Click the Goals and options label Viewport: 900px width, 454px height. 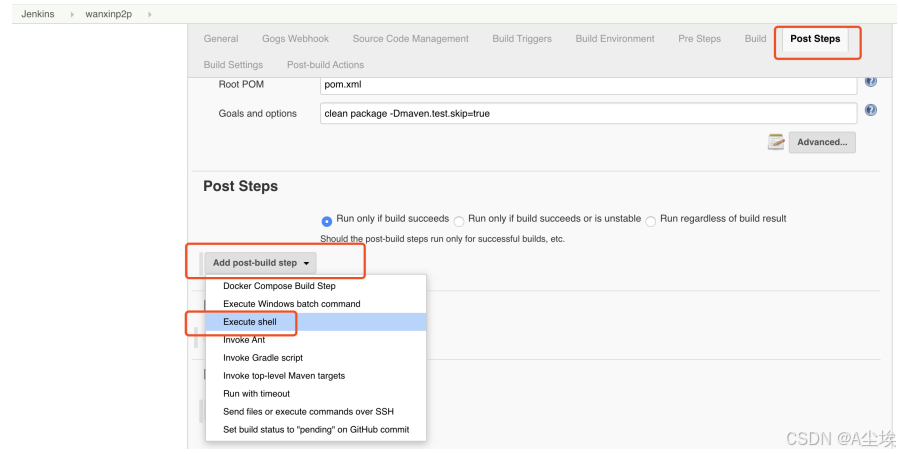coord(258,114)
